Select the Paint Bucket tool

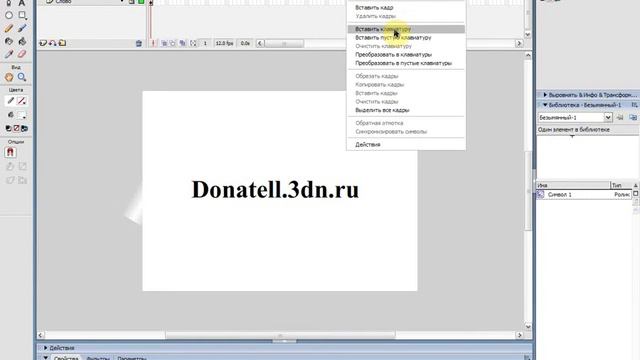click(x=22, y=41)
